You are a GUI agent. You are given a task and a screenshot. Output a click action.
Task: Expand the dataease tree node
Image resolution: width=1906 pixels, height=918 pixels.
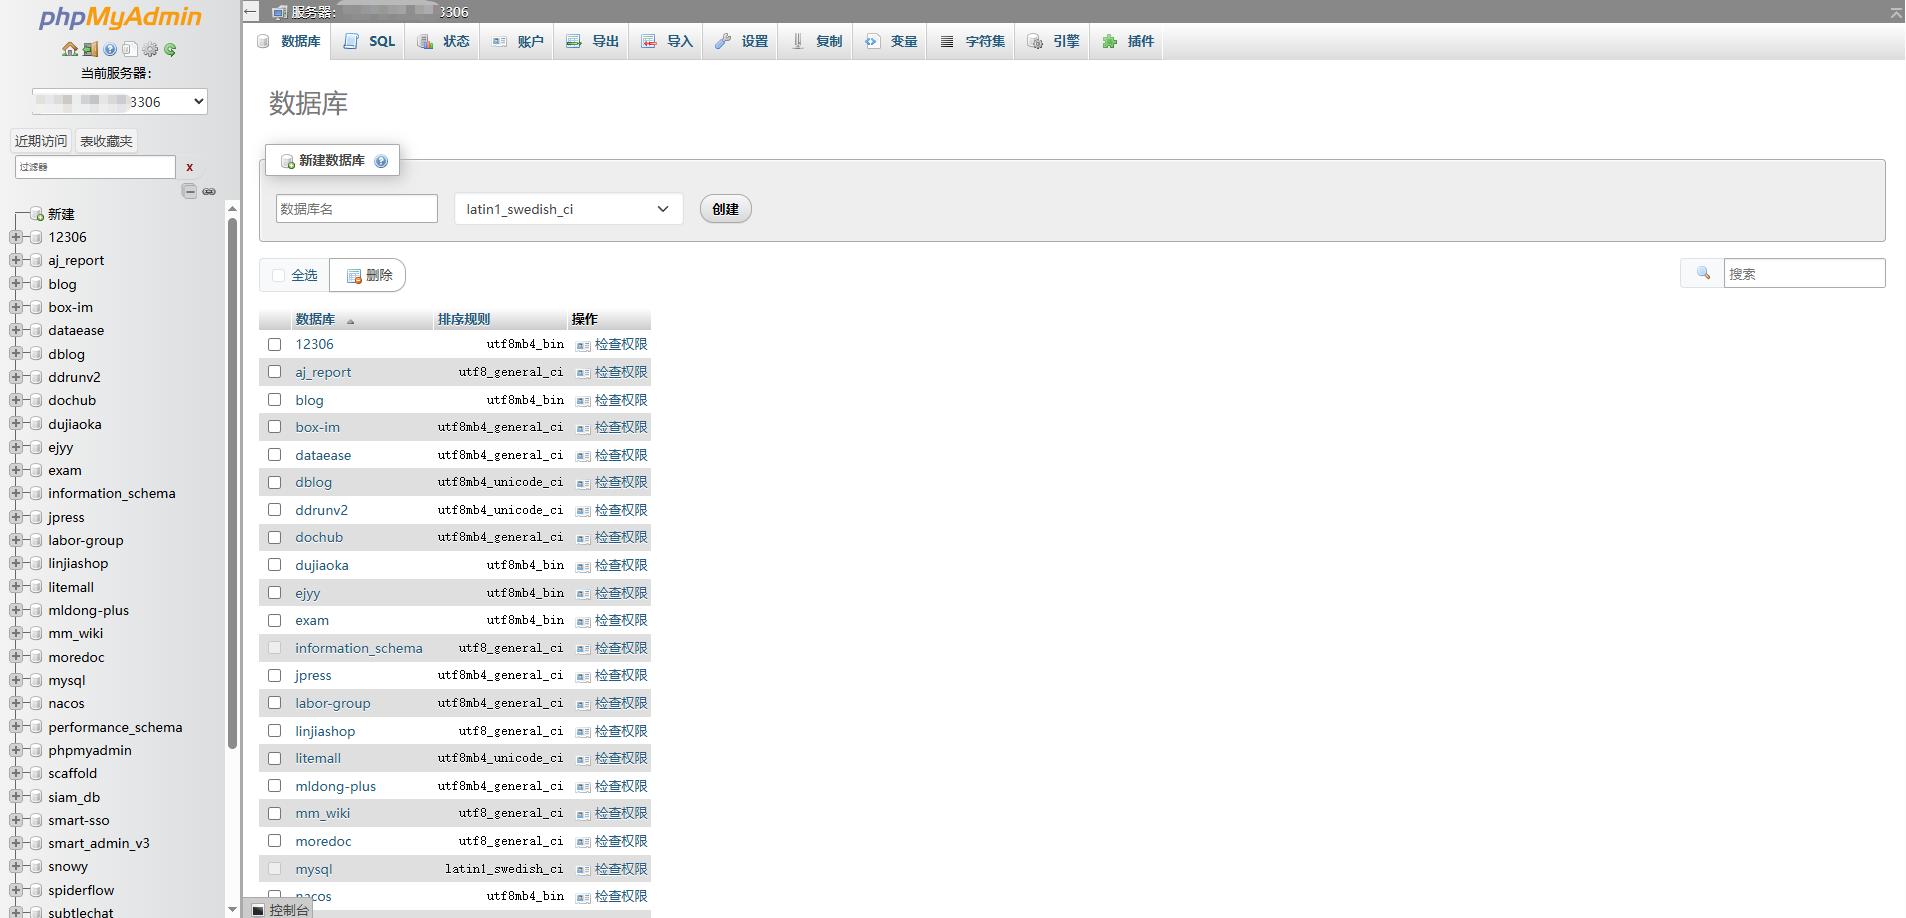[x=15, y=330]
